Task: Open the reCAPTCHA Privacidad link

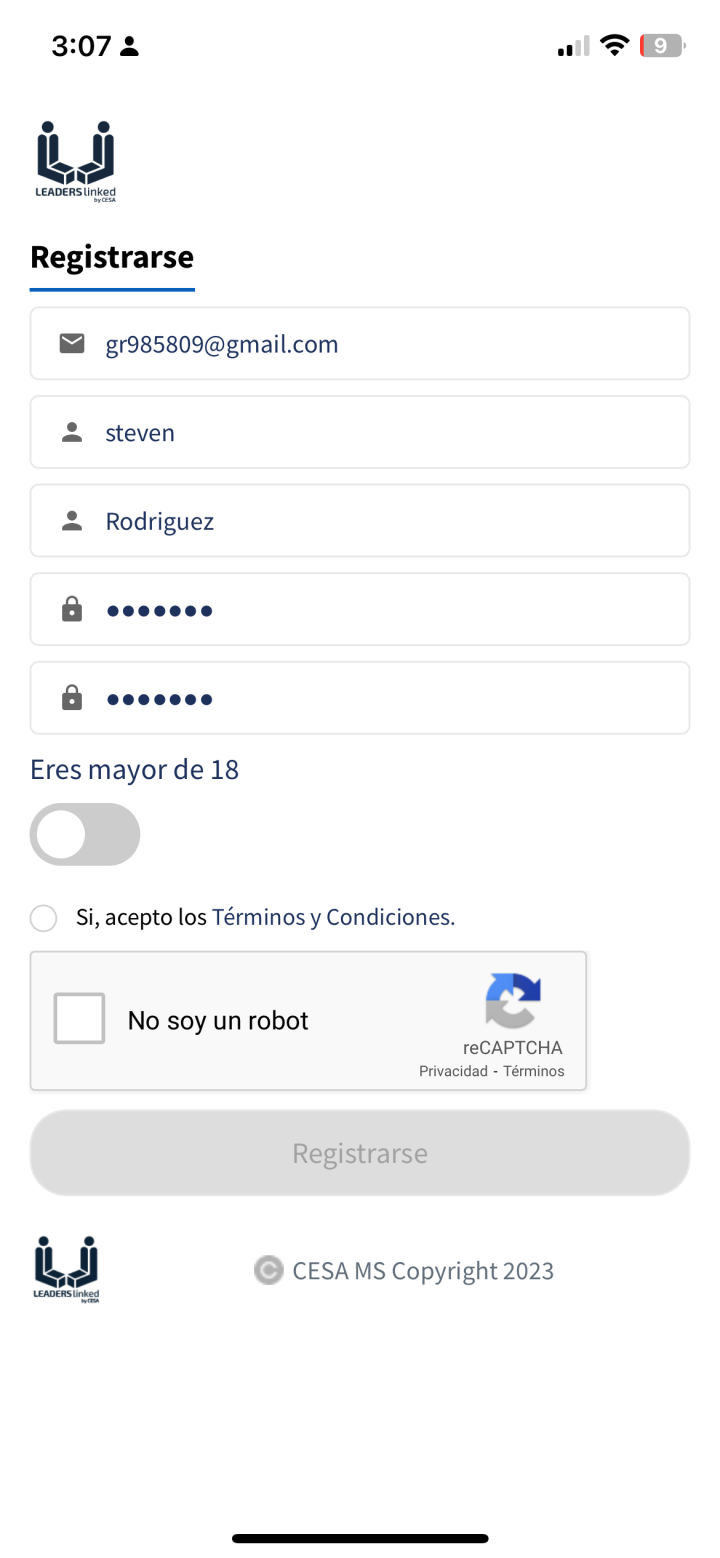Action: [x=453, y=1071]
